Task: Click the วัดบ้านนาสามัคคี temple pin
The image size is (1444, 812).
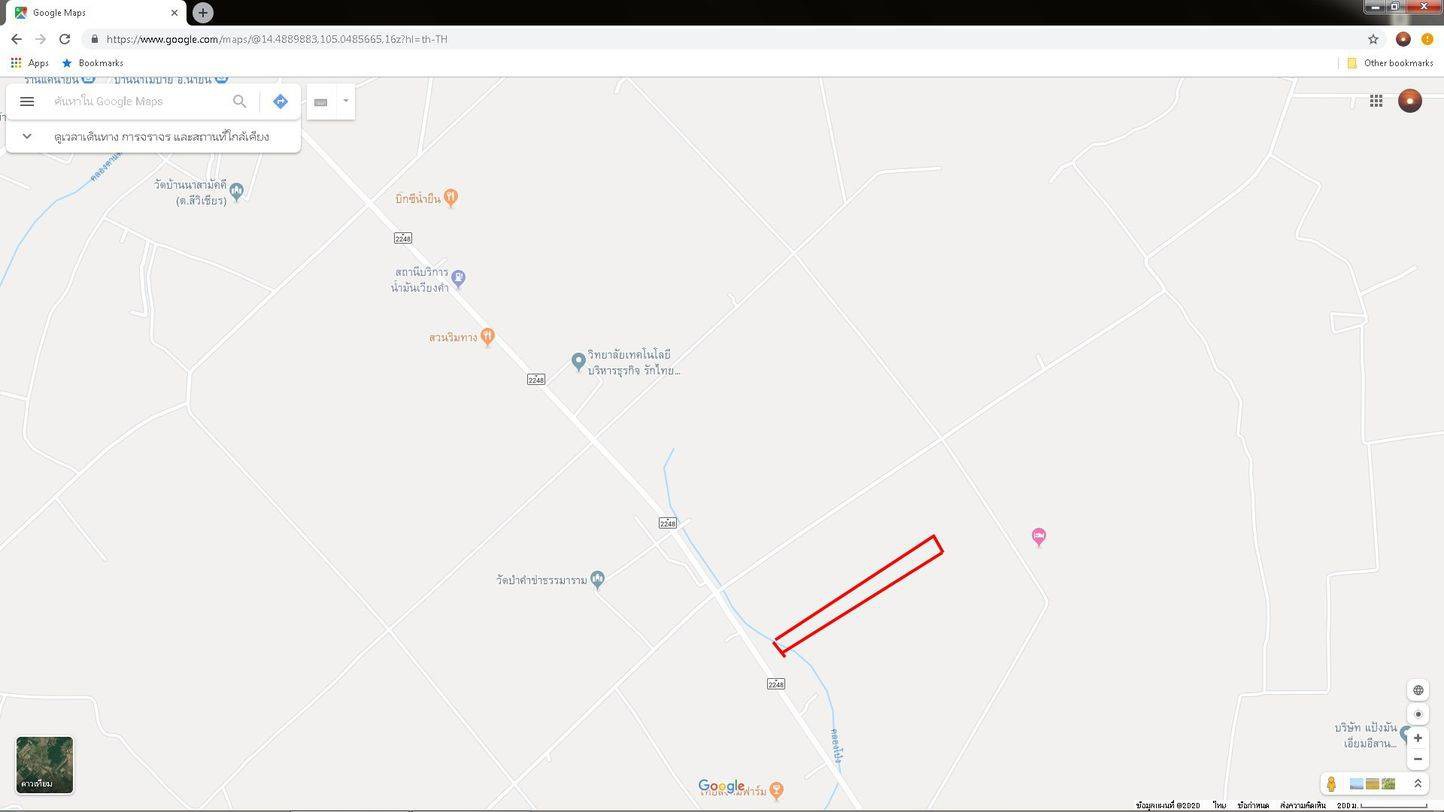Action: click(237, 194)
